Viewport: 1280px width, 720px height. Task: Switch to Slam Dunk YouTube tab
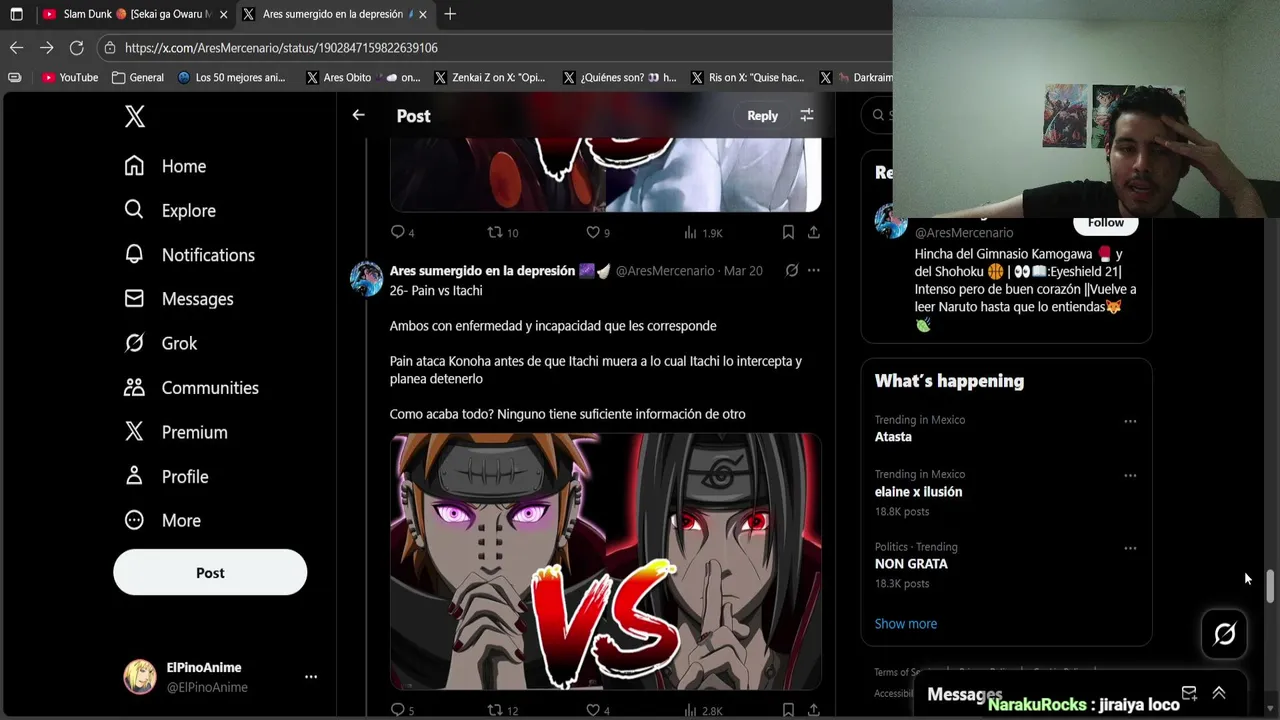coord(135,14)
